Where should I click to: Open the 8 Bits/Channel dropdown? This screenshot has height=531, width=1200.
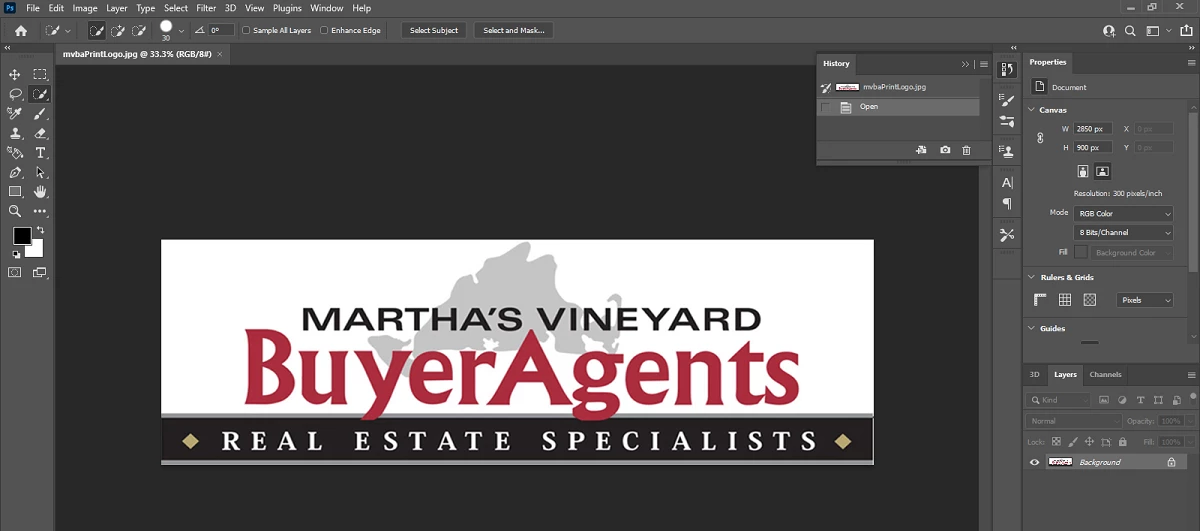pos(1123,232)
